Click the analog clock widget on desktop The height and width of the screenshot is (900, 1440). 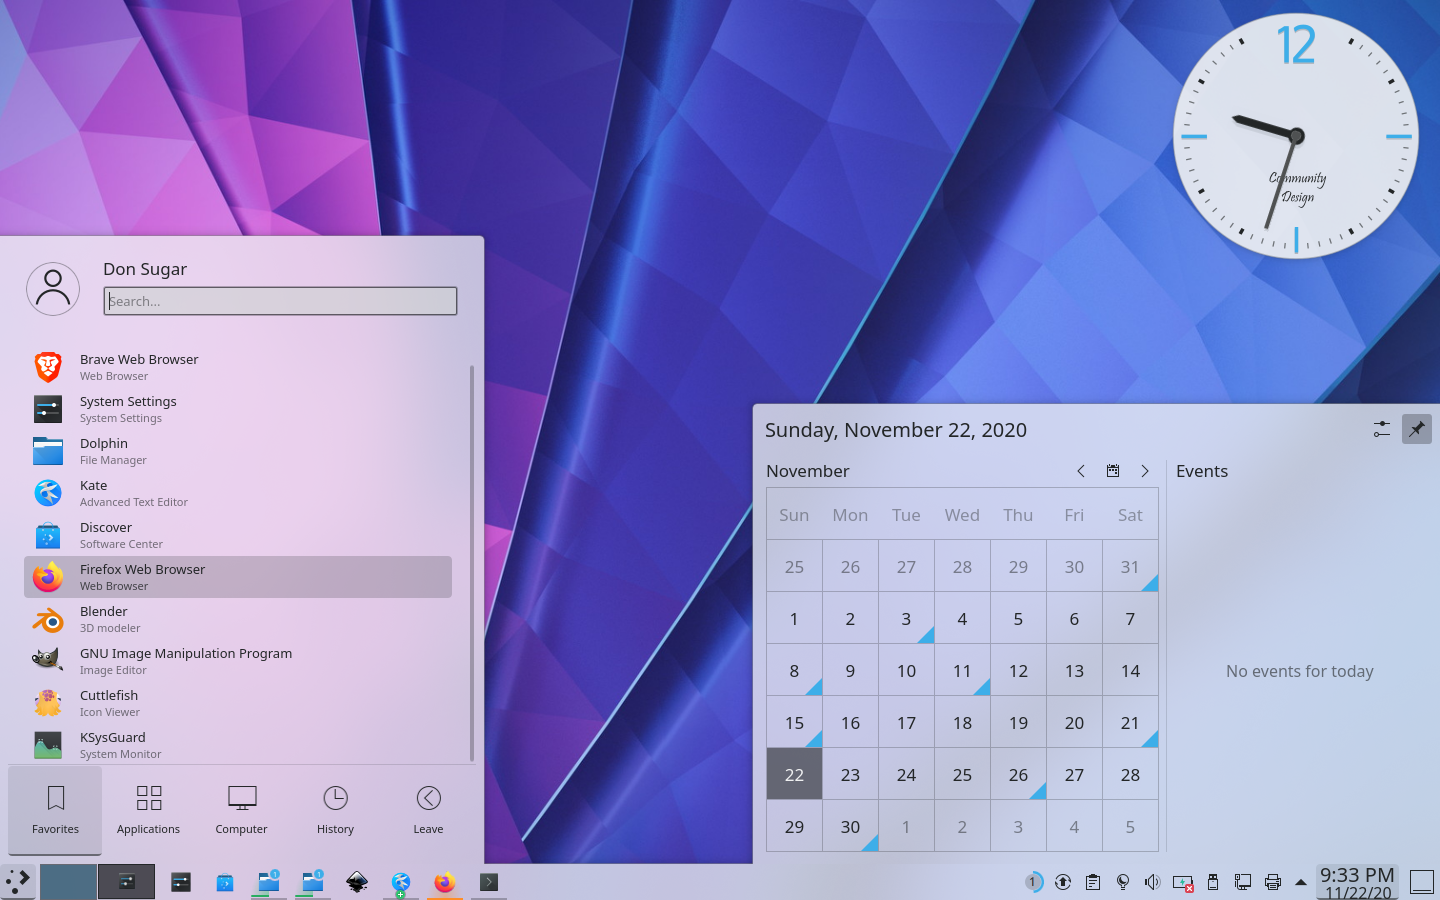coord(1296,136)
